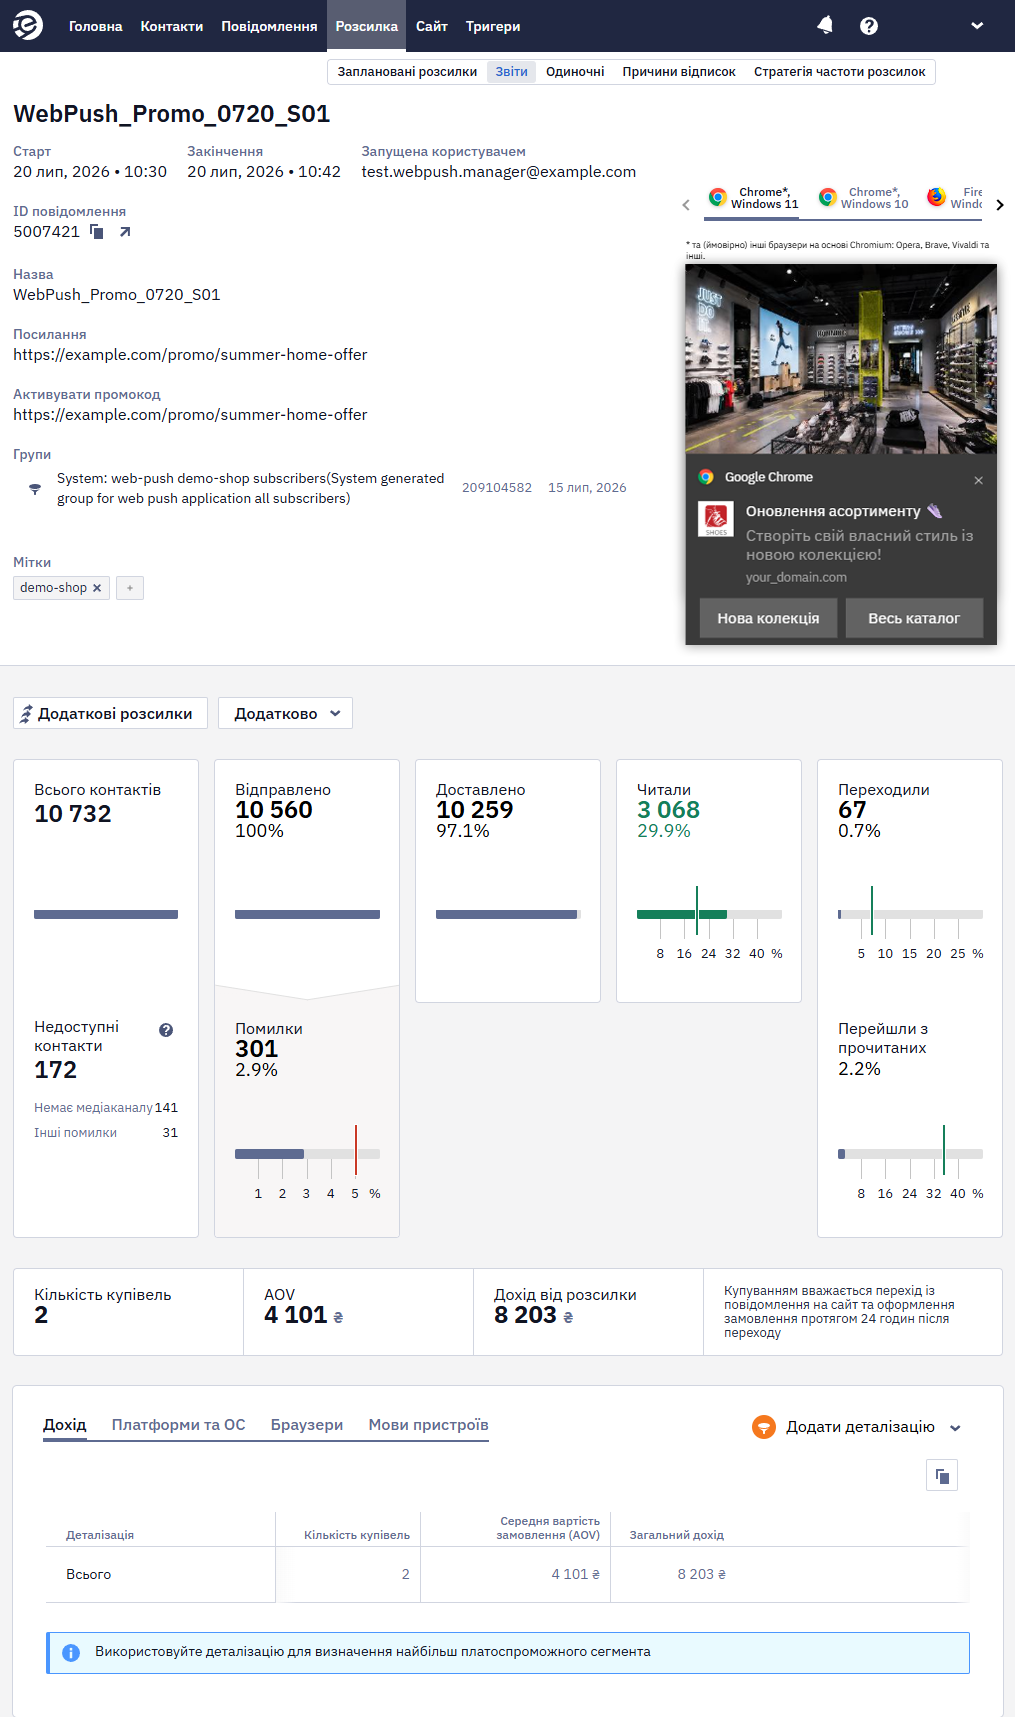The height and width of the screenshot is (1717, 1015).
Task: Open the eSputnik logo home
Action: 28,26
